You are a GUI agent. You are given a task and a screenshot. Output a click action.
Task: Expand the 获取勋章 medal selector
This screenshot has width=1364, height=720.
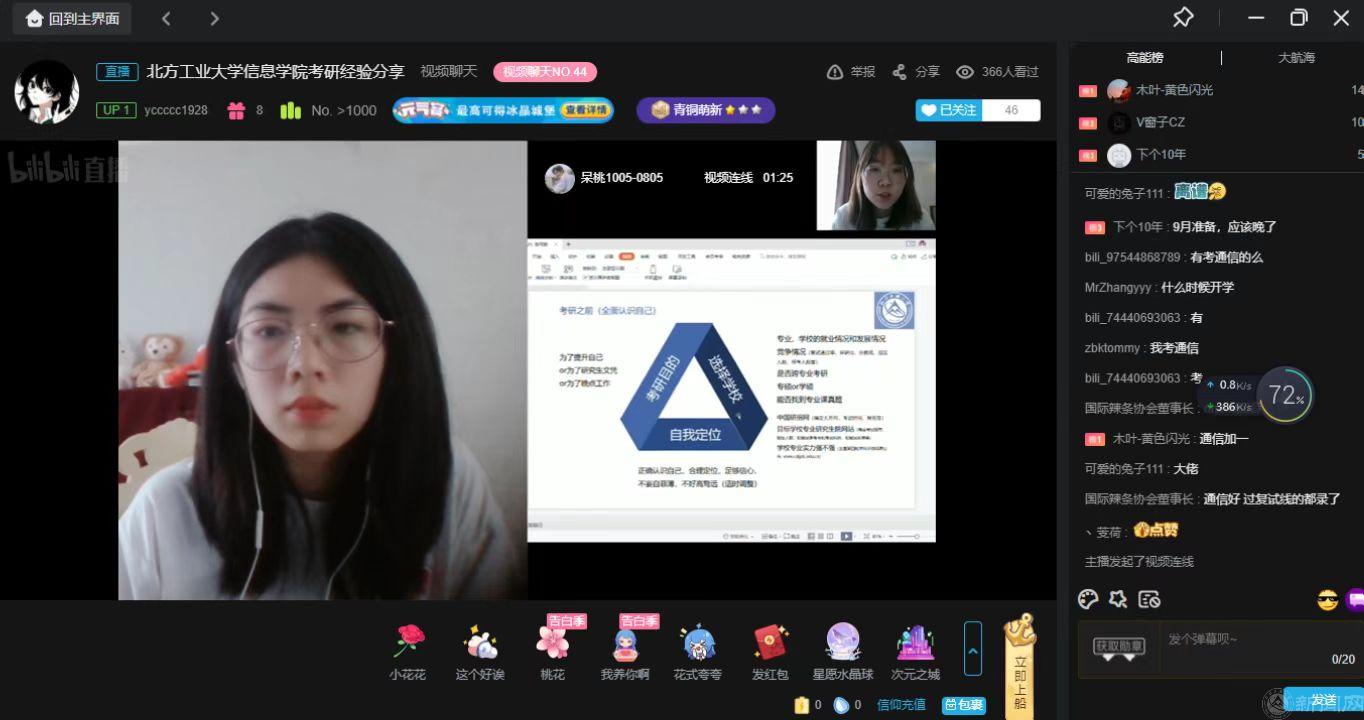1118,648
